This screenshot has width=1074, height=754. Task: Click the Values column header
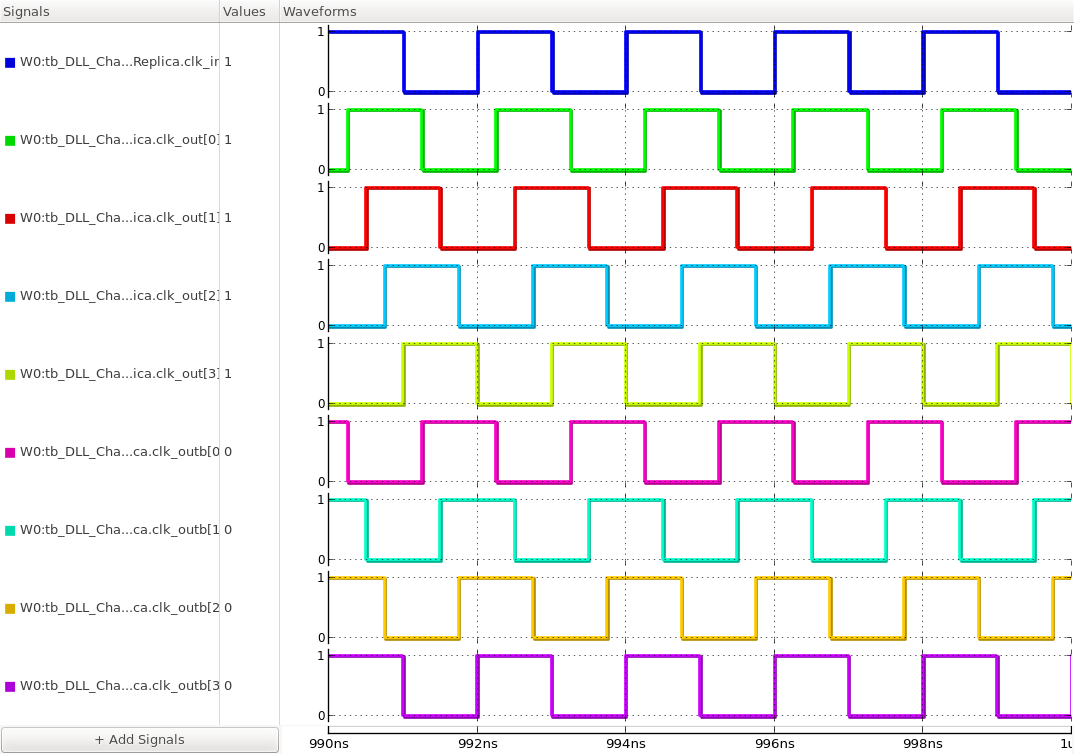(x=246, y=11)
